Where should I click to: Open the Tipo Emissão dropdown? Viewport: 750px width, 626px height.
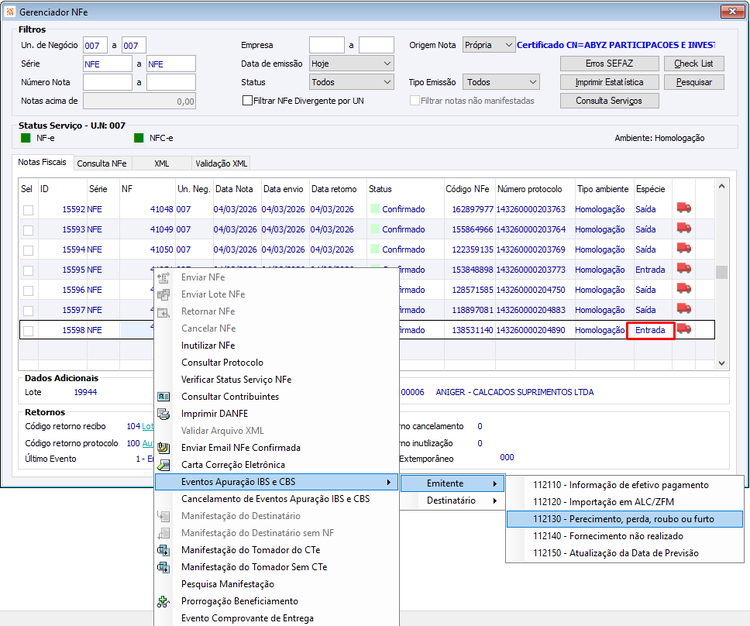pyautogui.click(x=501, y=82)
